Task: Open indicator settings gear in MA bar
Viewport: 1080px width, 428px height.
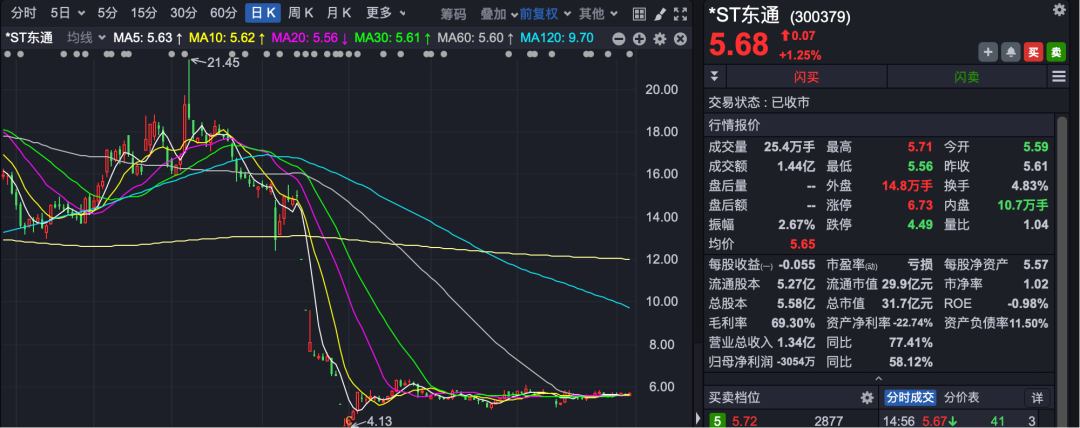Action: click(x=659, y=38)
